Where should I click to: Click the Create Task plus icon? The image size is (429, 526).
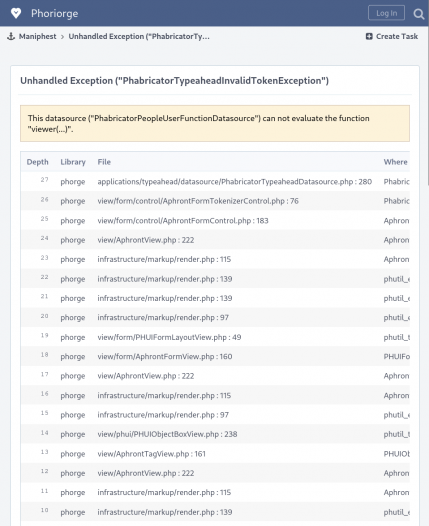tap(369, 36)
